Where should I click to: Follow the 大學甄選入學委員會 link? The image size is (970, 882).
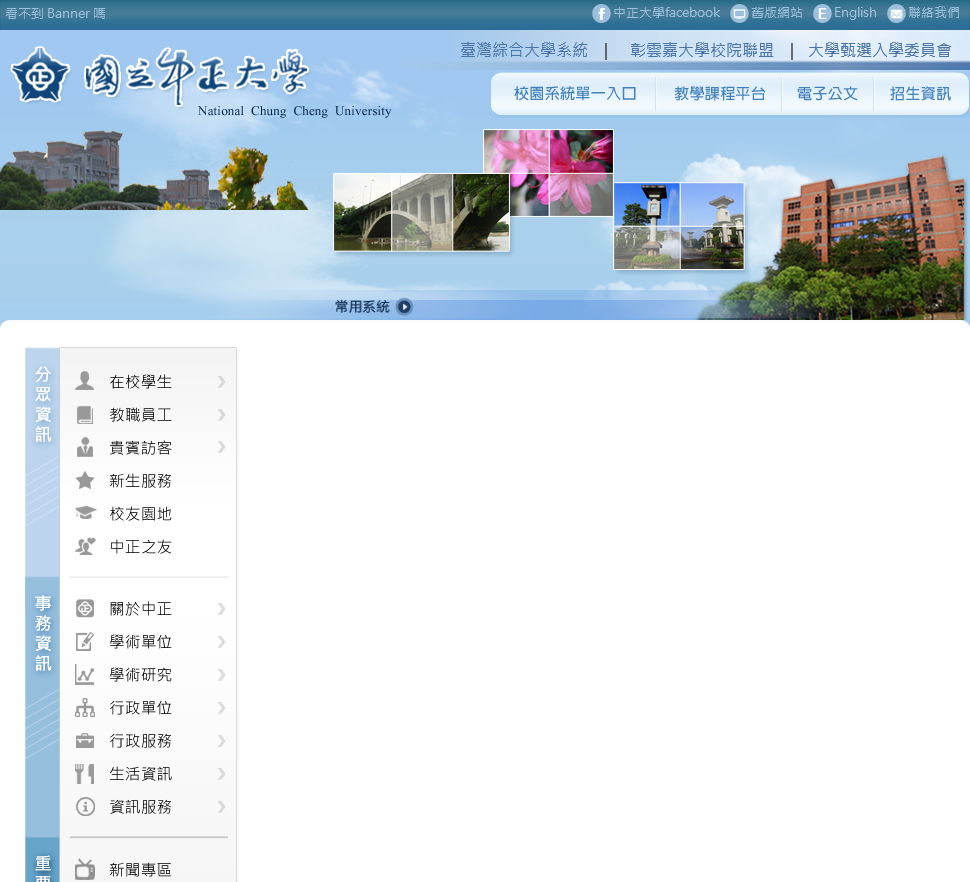(880, 50)
